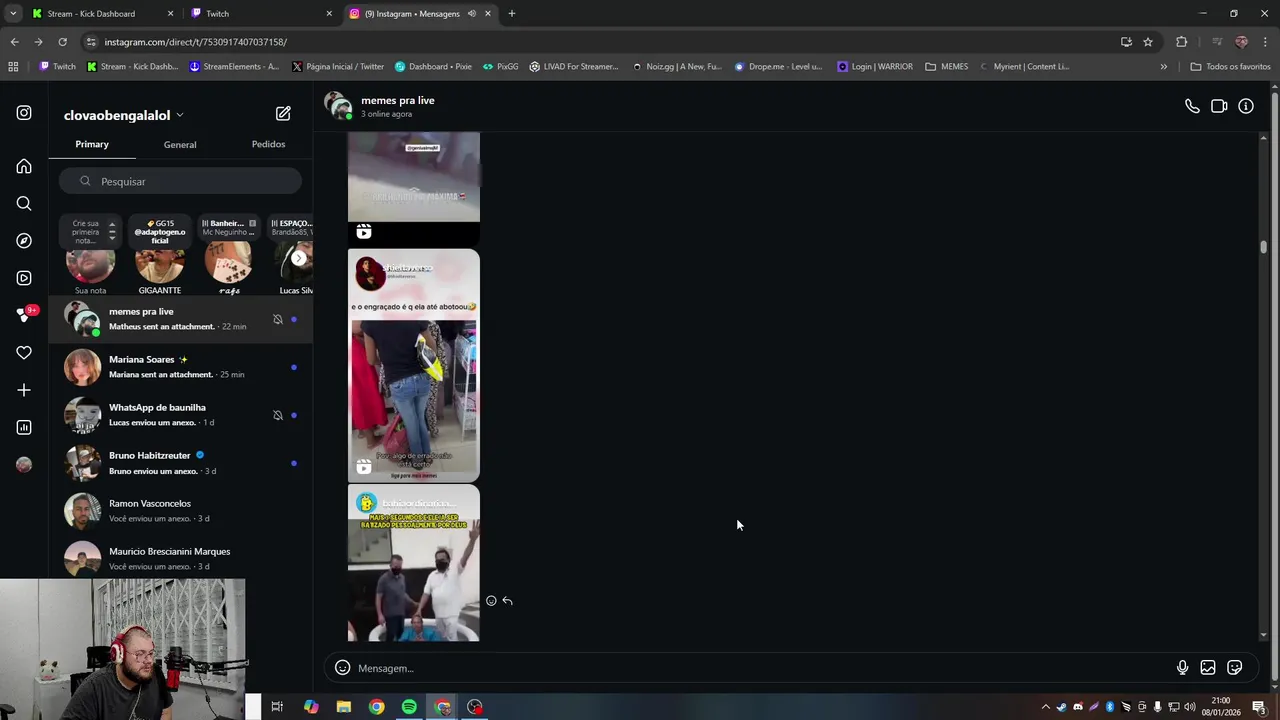Switch to the Pedidos requests tab

(268, 144)
